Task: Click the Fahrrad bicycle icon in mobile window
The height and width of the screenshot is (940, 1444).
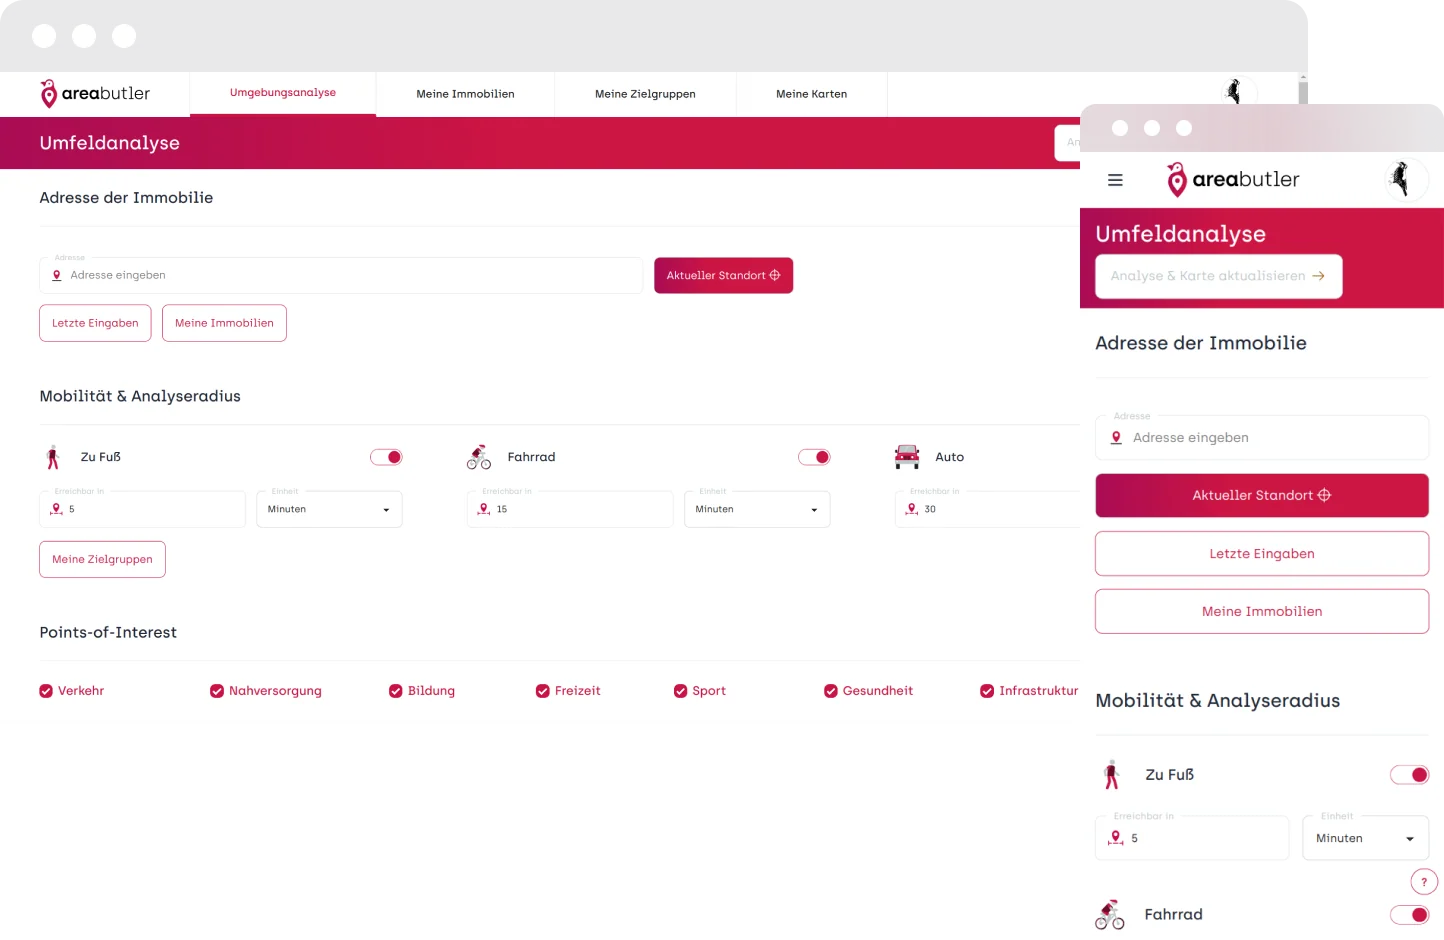Action: click(x=1110, y=914)
